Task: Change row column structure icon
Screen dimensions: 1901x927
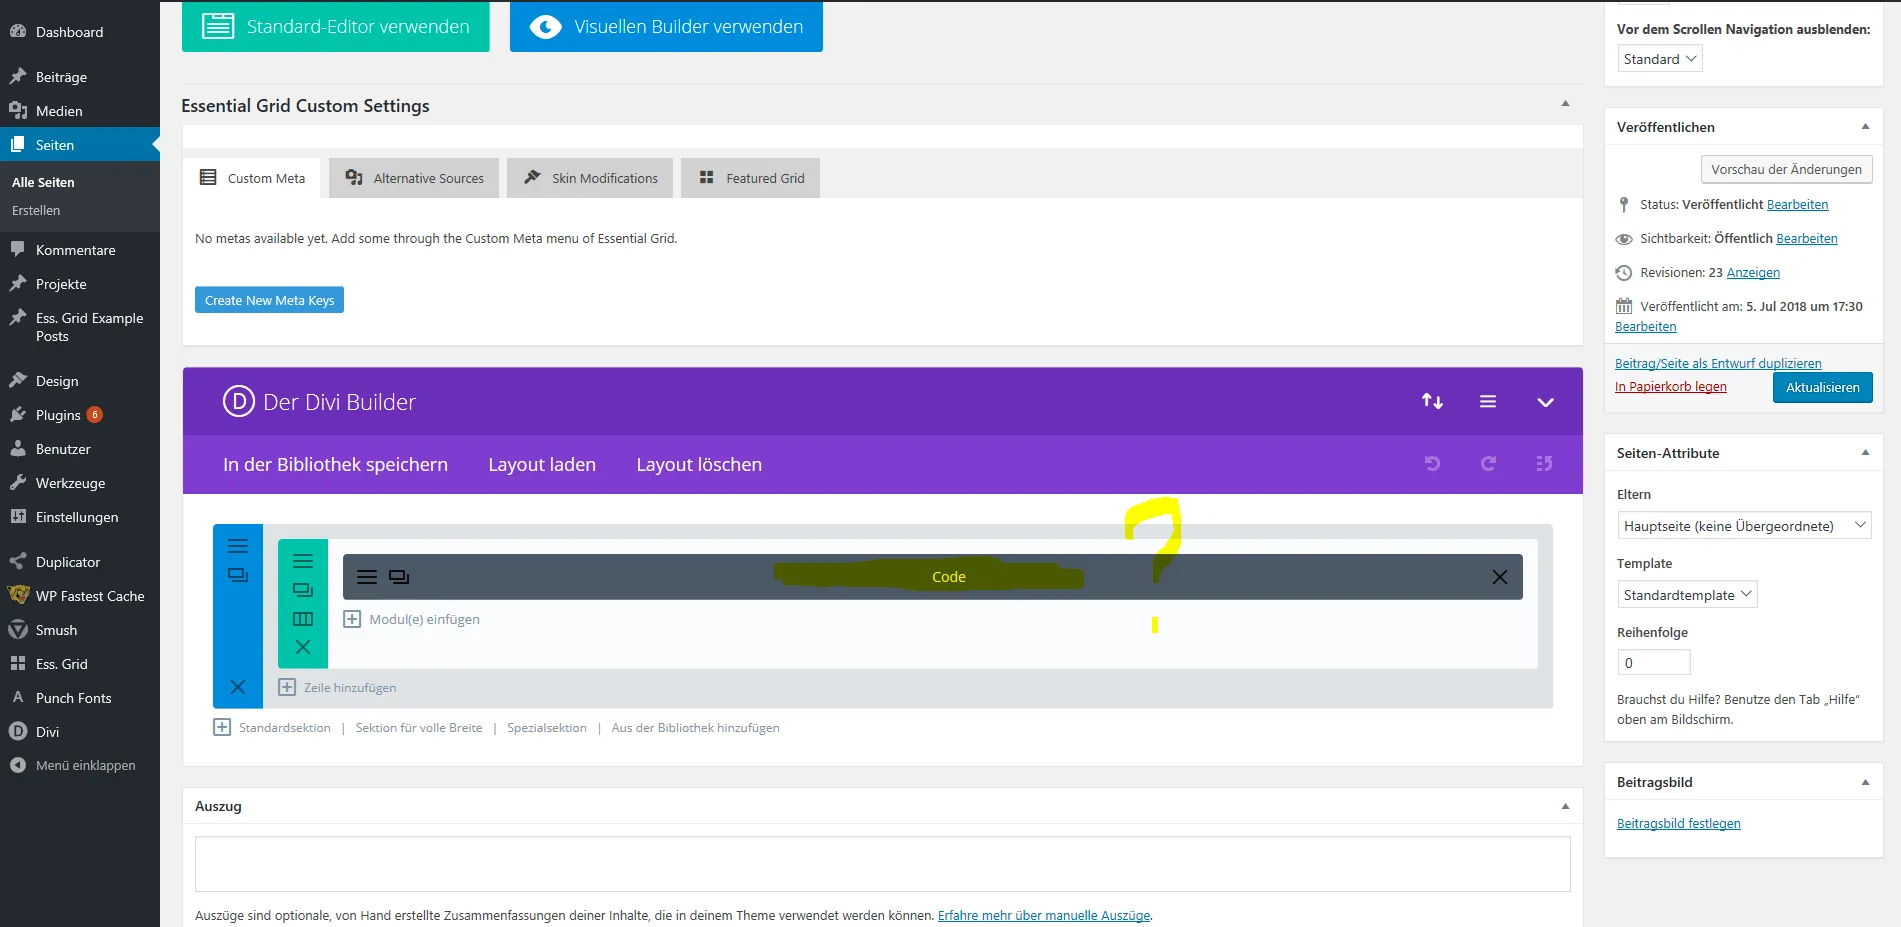Action: [x=303, y=619]
